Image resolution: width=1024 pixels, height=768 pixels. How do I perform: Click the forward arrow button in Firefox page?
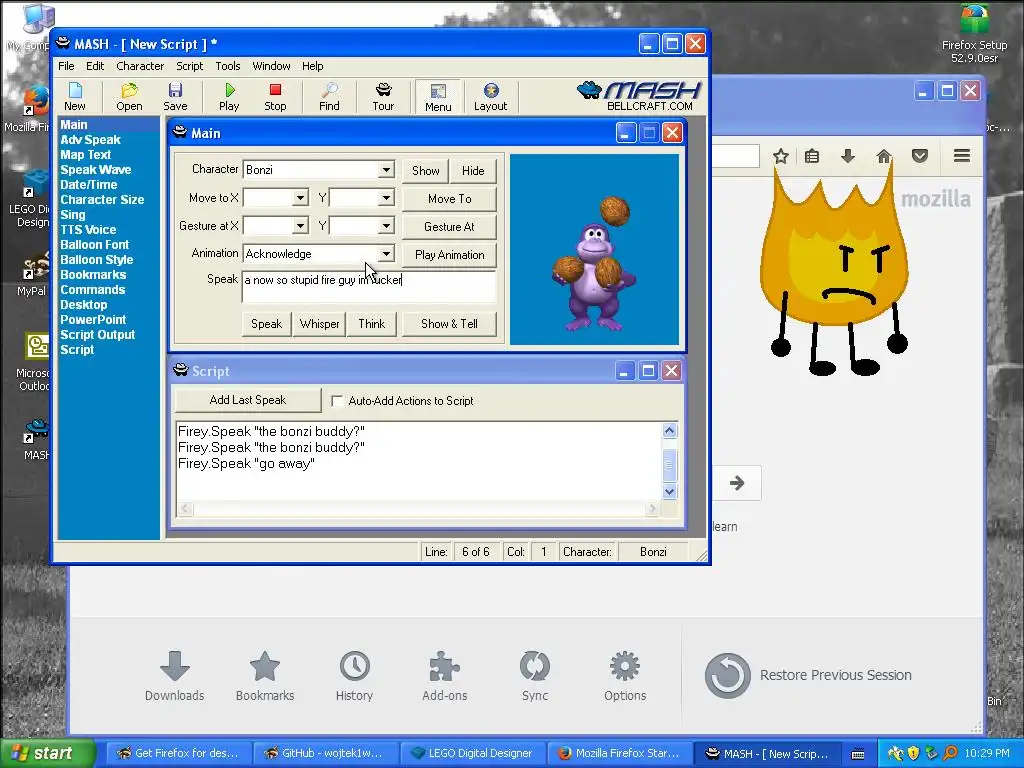[737, 483]
